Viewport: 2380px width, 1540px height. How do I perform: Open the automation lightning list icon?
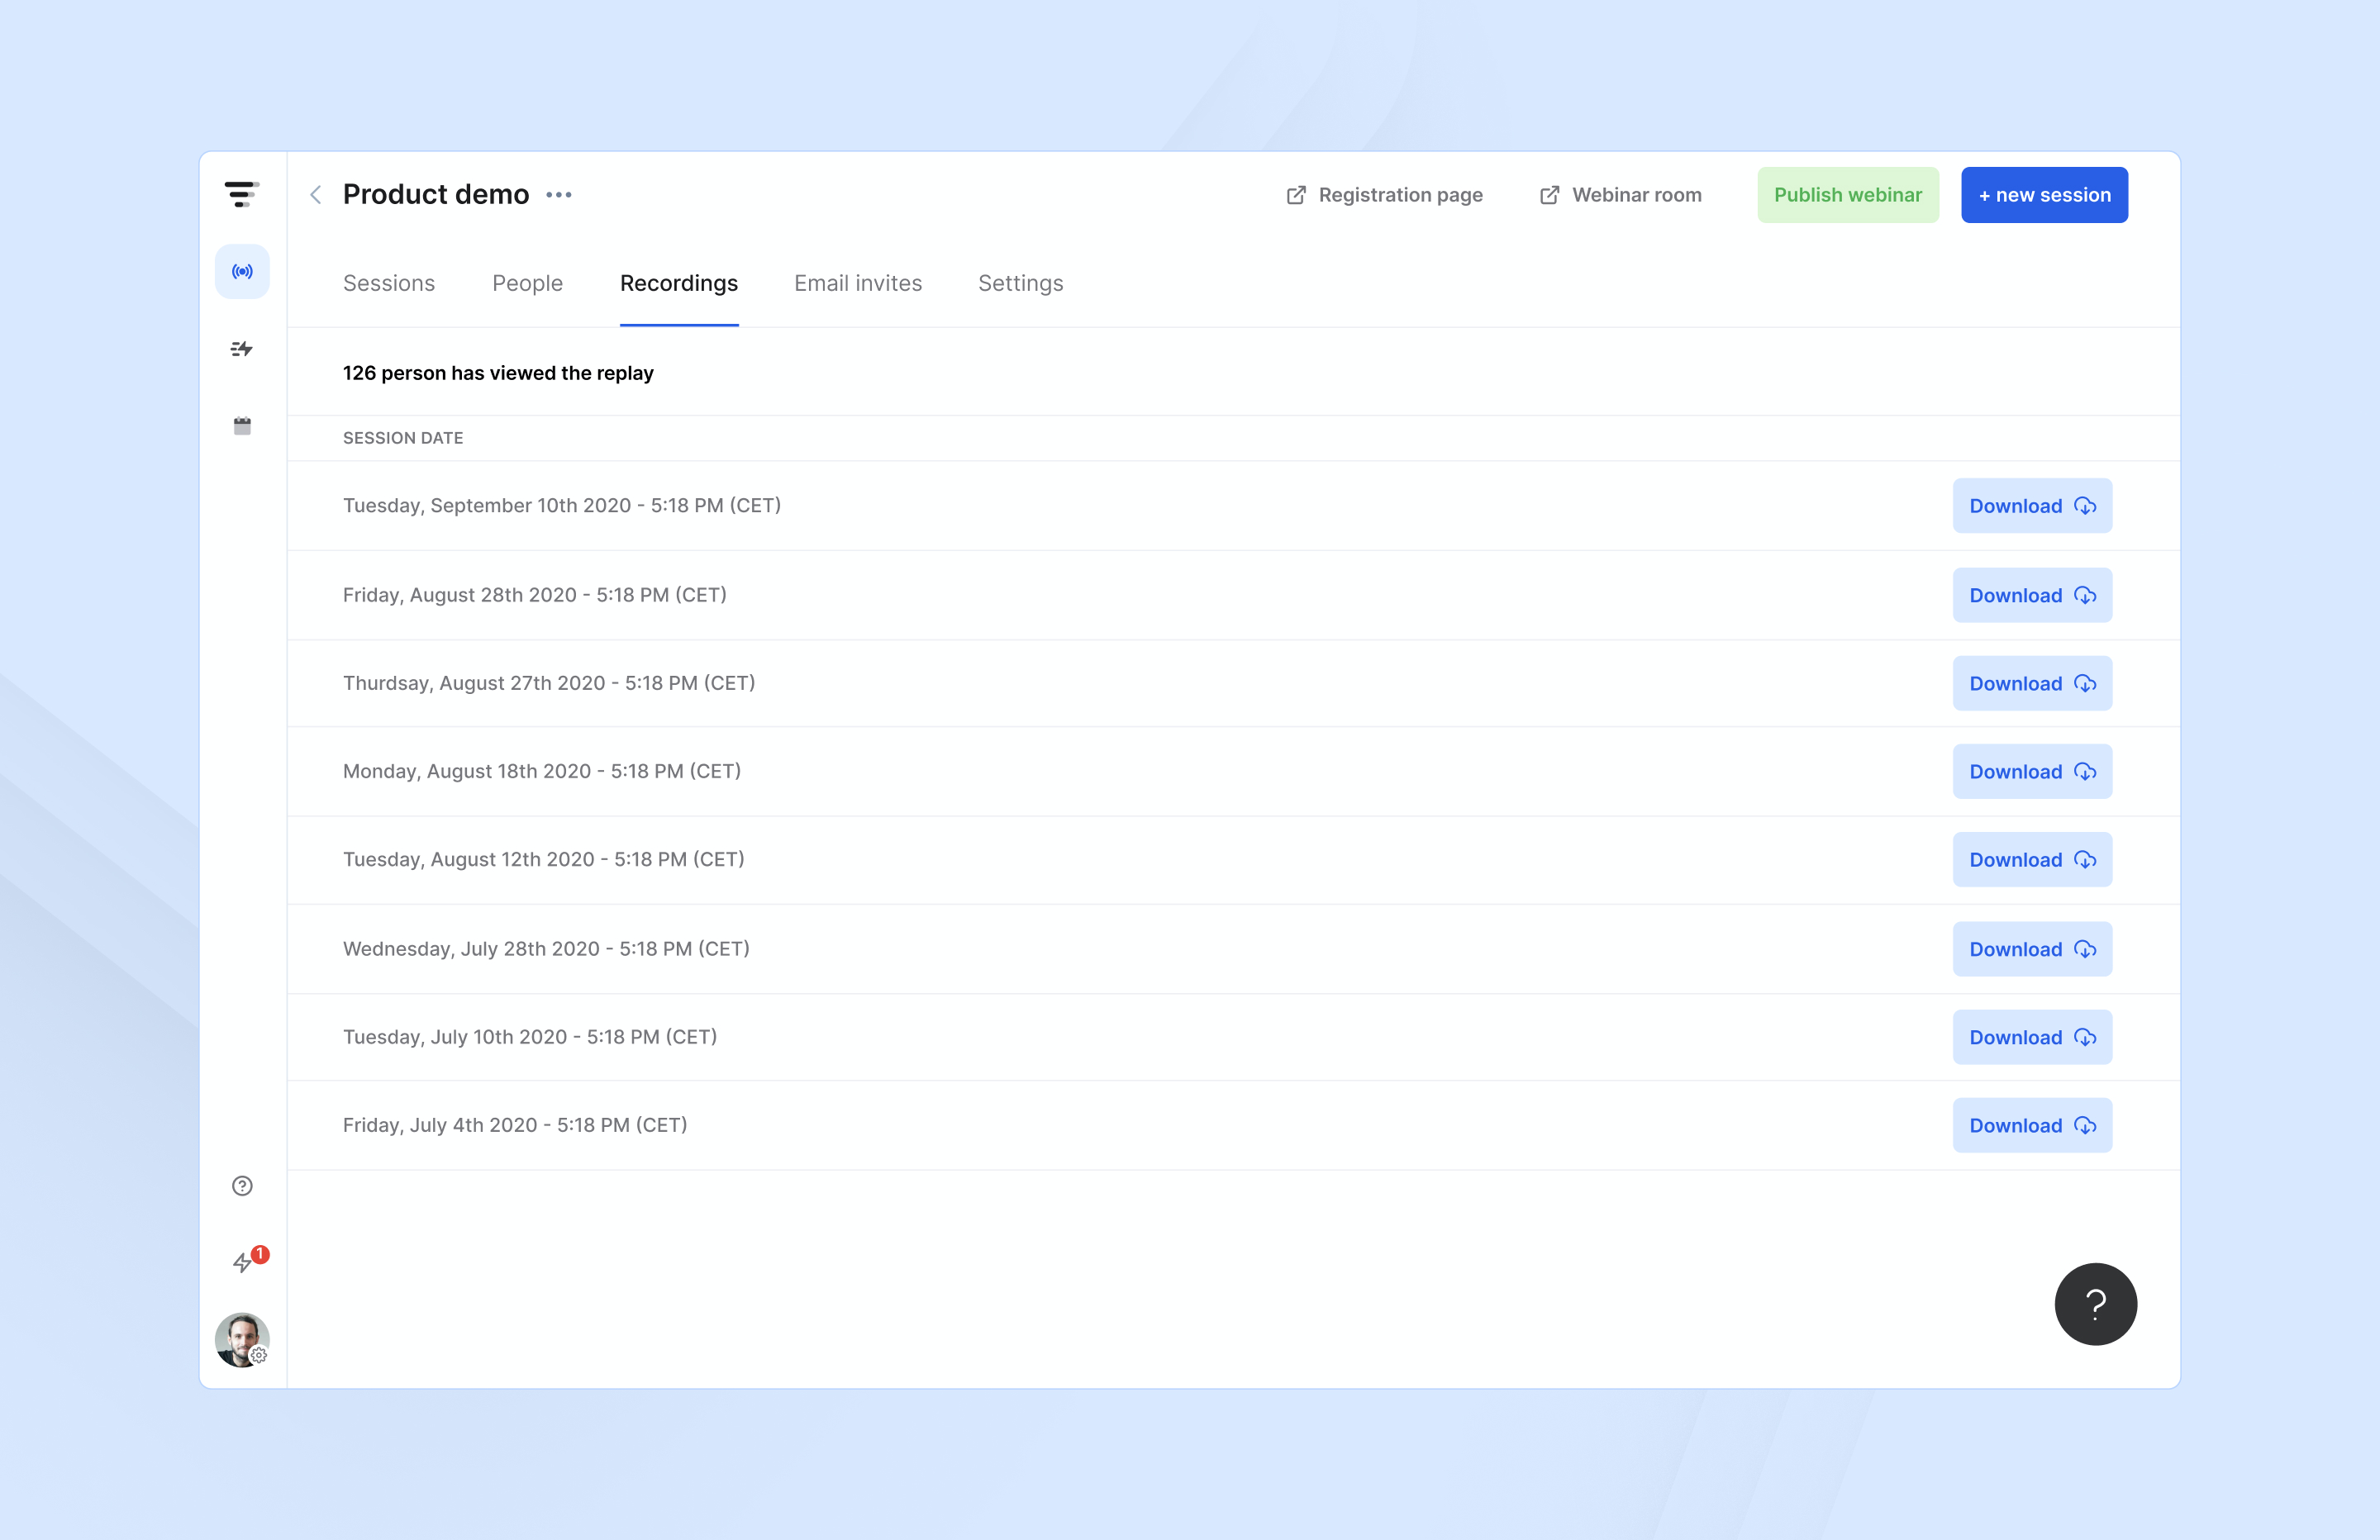242,349
